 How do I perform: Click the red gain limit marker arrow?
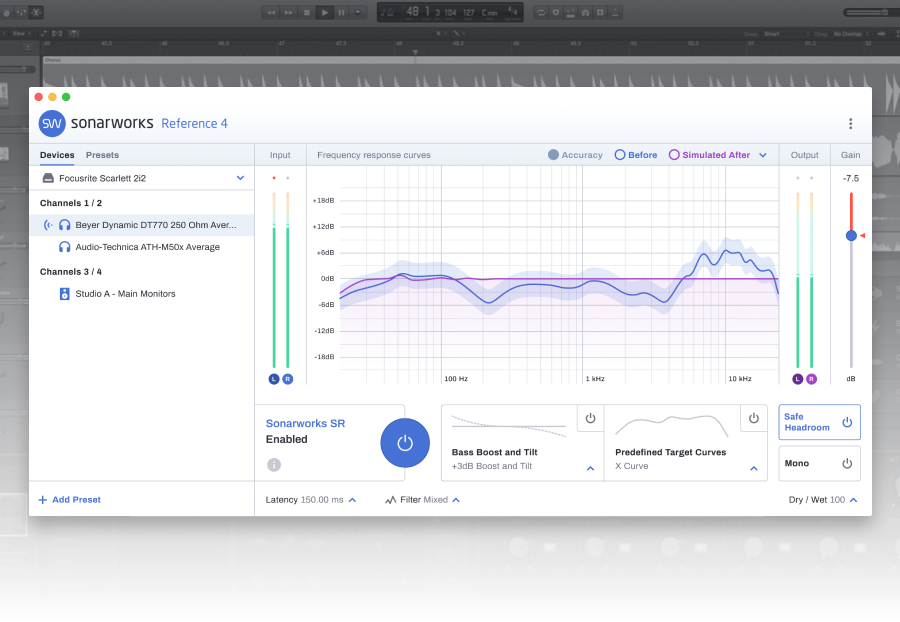(862, 235)
